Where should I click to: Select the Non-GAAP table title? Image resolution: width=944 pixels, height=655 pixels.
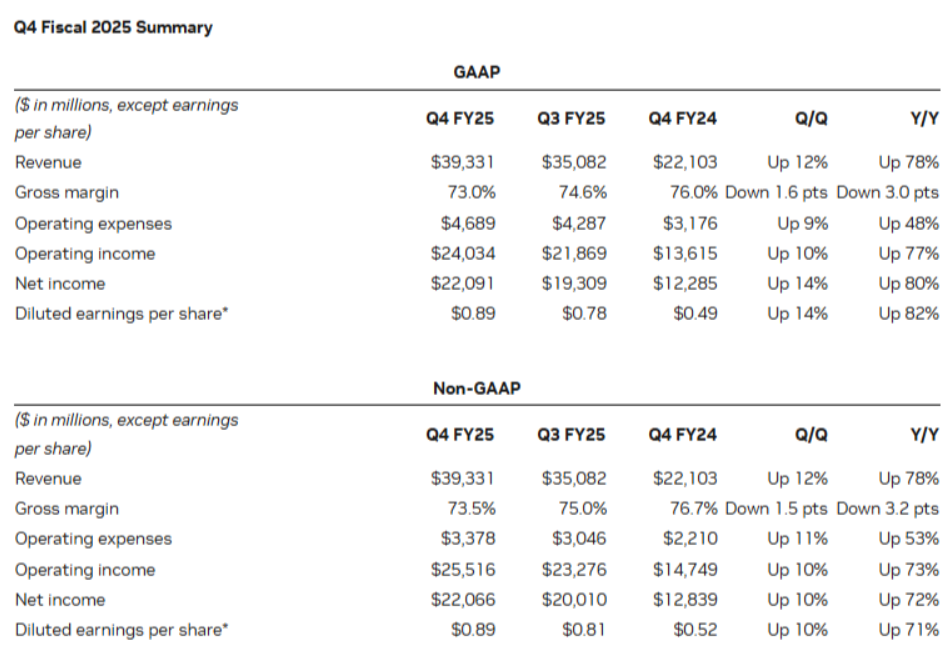pyautogui.click(x=477, y=389)
